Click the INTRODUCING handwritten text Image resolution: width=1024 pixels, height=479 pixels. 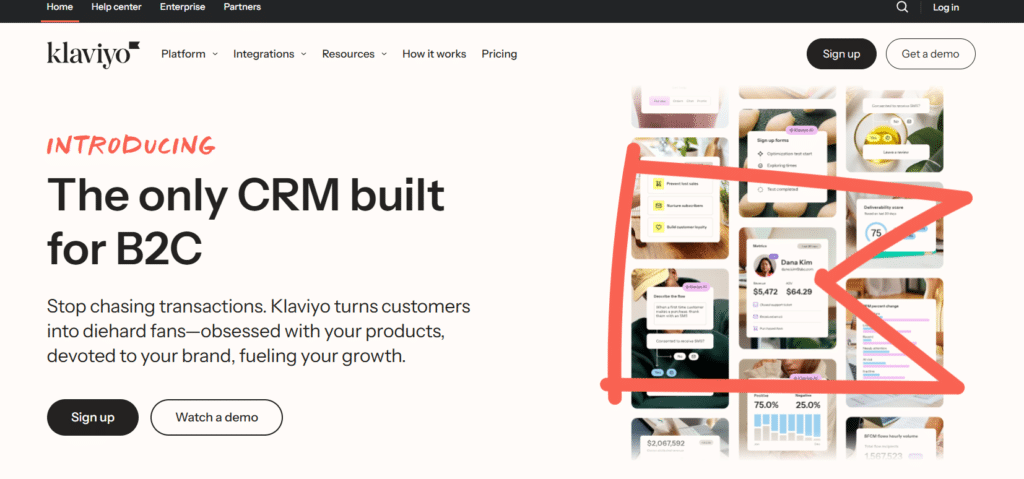(x=131, y=145)
